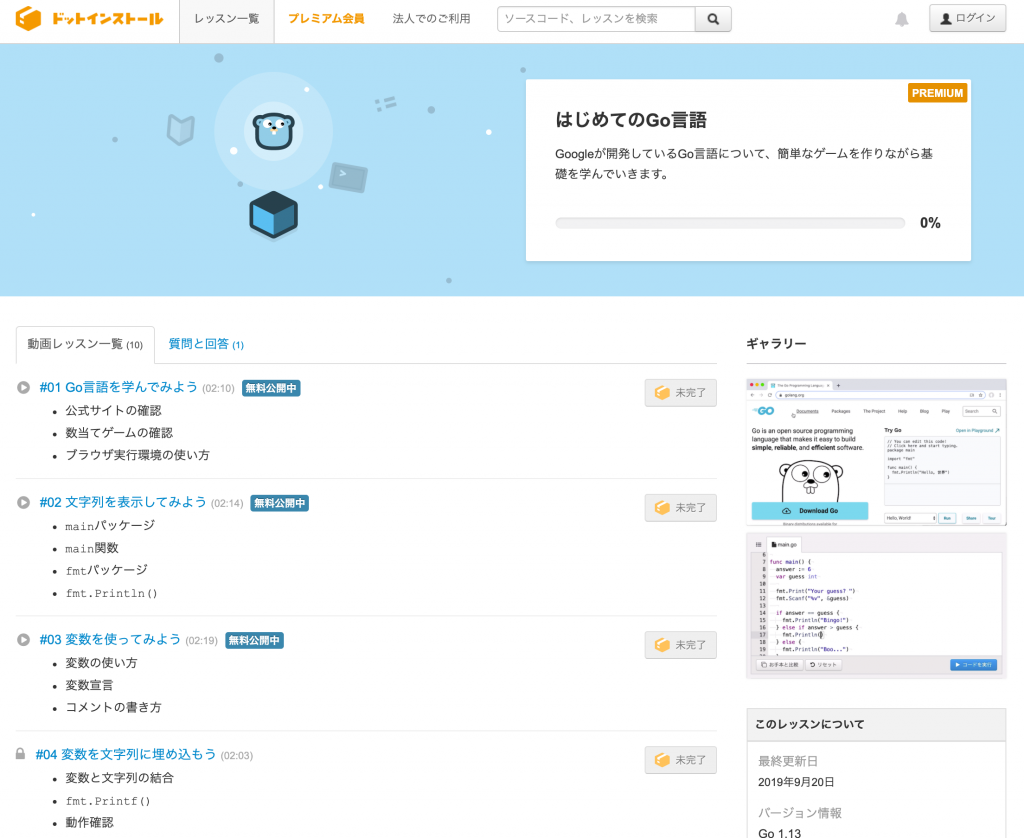1024x838 pixels.
Task: Click the はじめてのGo言語 course title
Action: point(631,120)
